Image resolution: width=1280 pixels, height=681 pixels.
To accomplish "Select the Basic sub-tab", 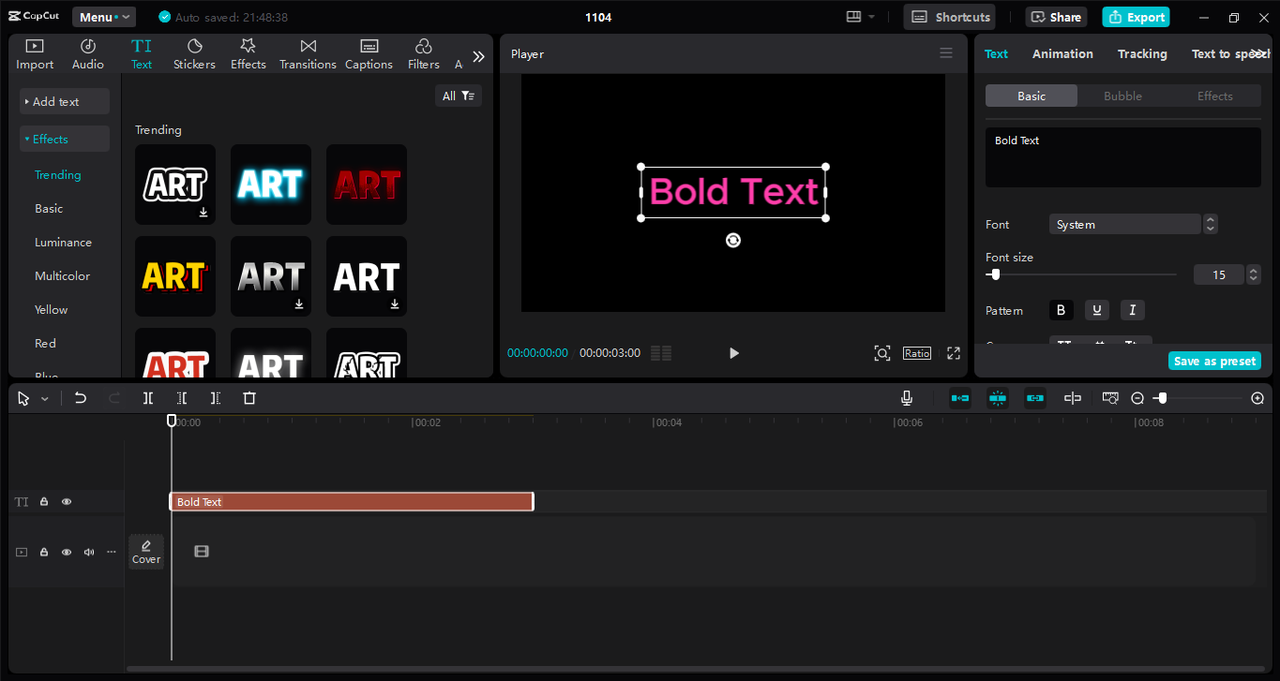I will (1031, 96).
